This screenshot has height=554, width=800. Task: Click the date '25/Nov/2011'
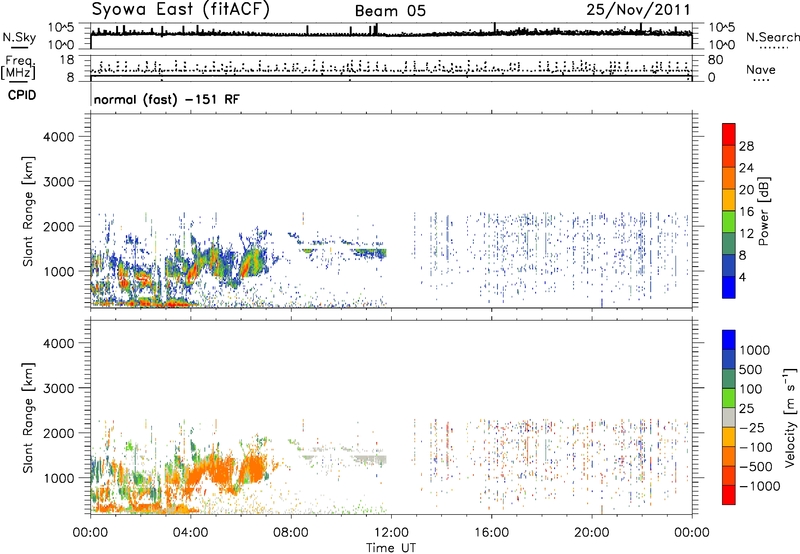pos(638,10)
